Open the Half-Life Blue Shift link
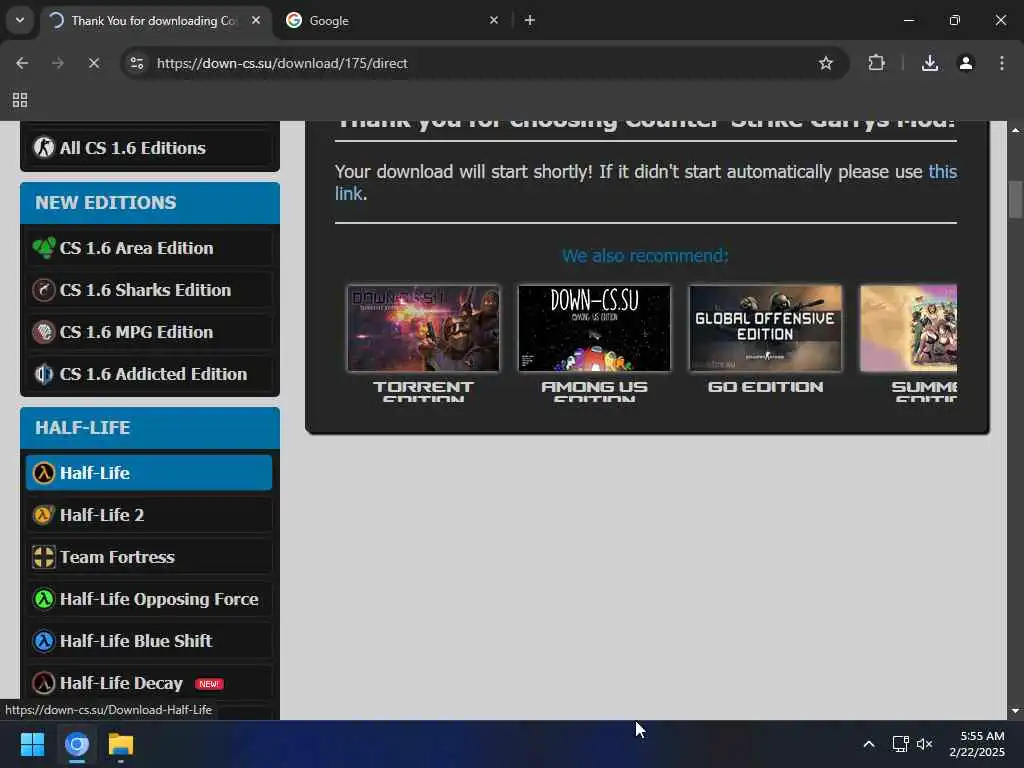This screenshot has width=1024, height=768. 149,641
